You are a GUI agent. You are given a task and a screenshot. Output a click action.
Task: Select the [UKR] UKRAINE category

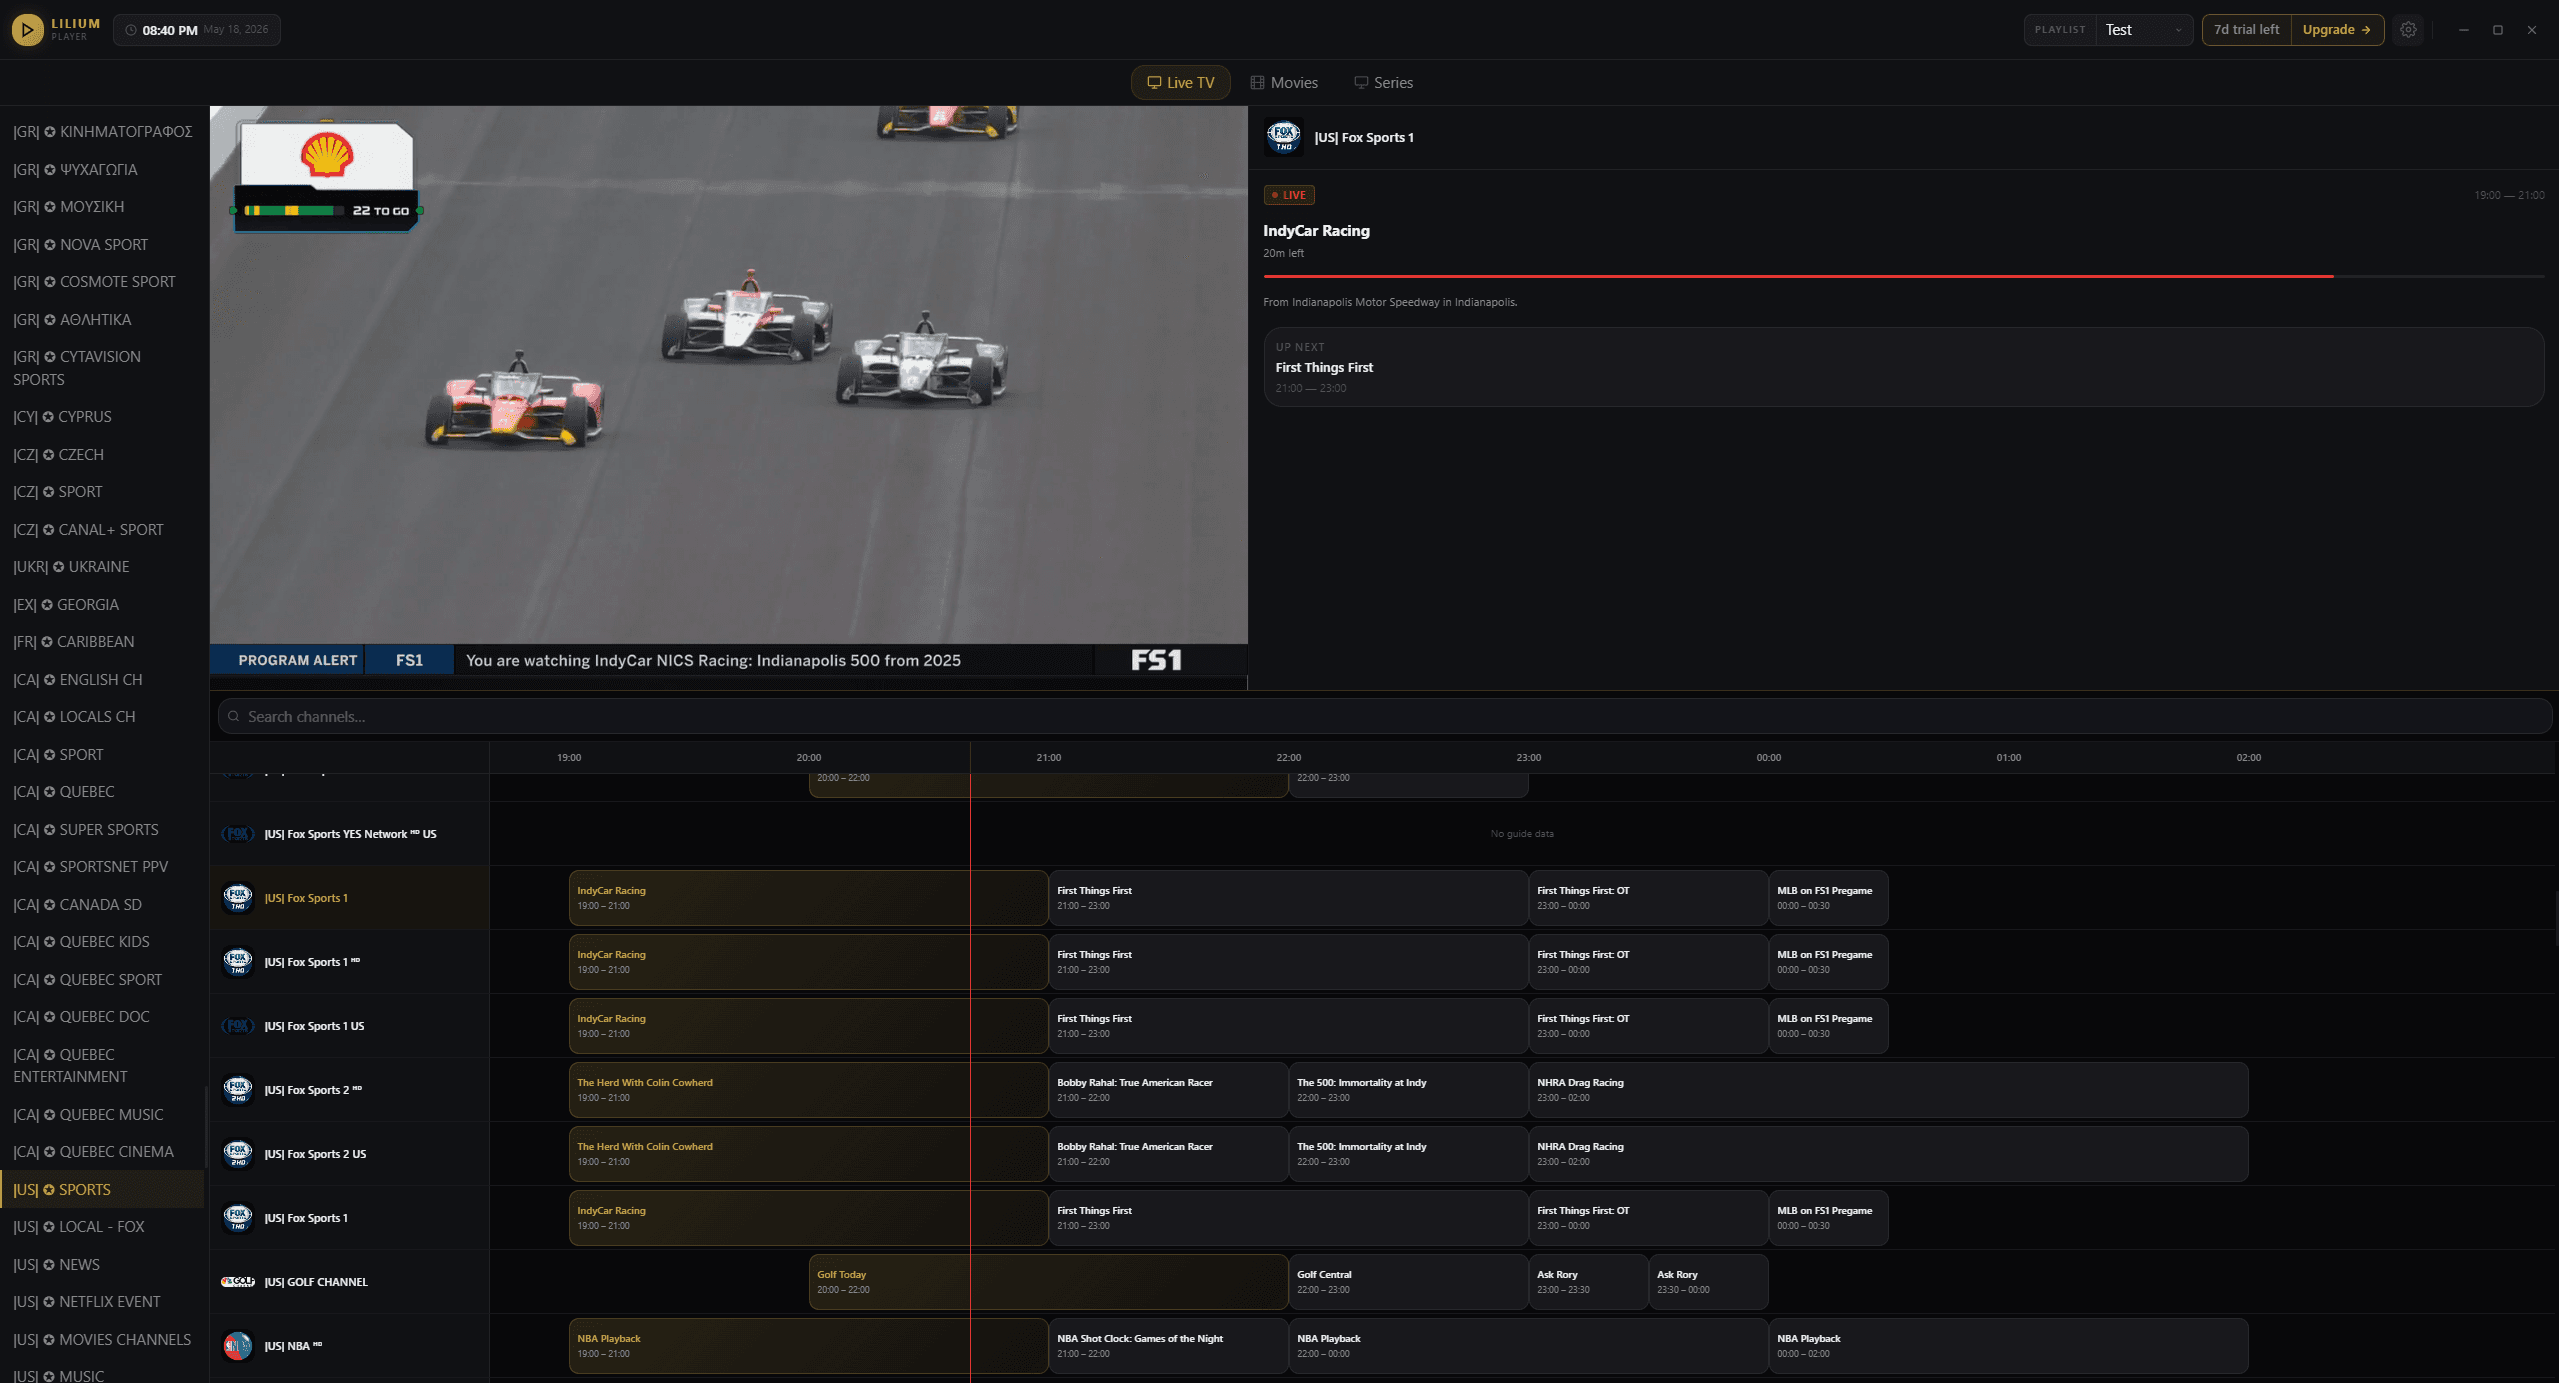pyautogui.click(x=102, y=567)
